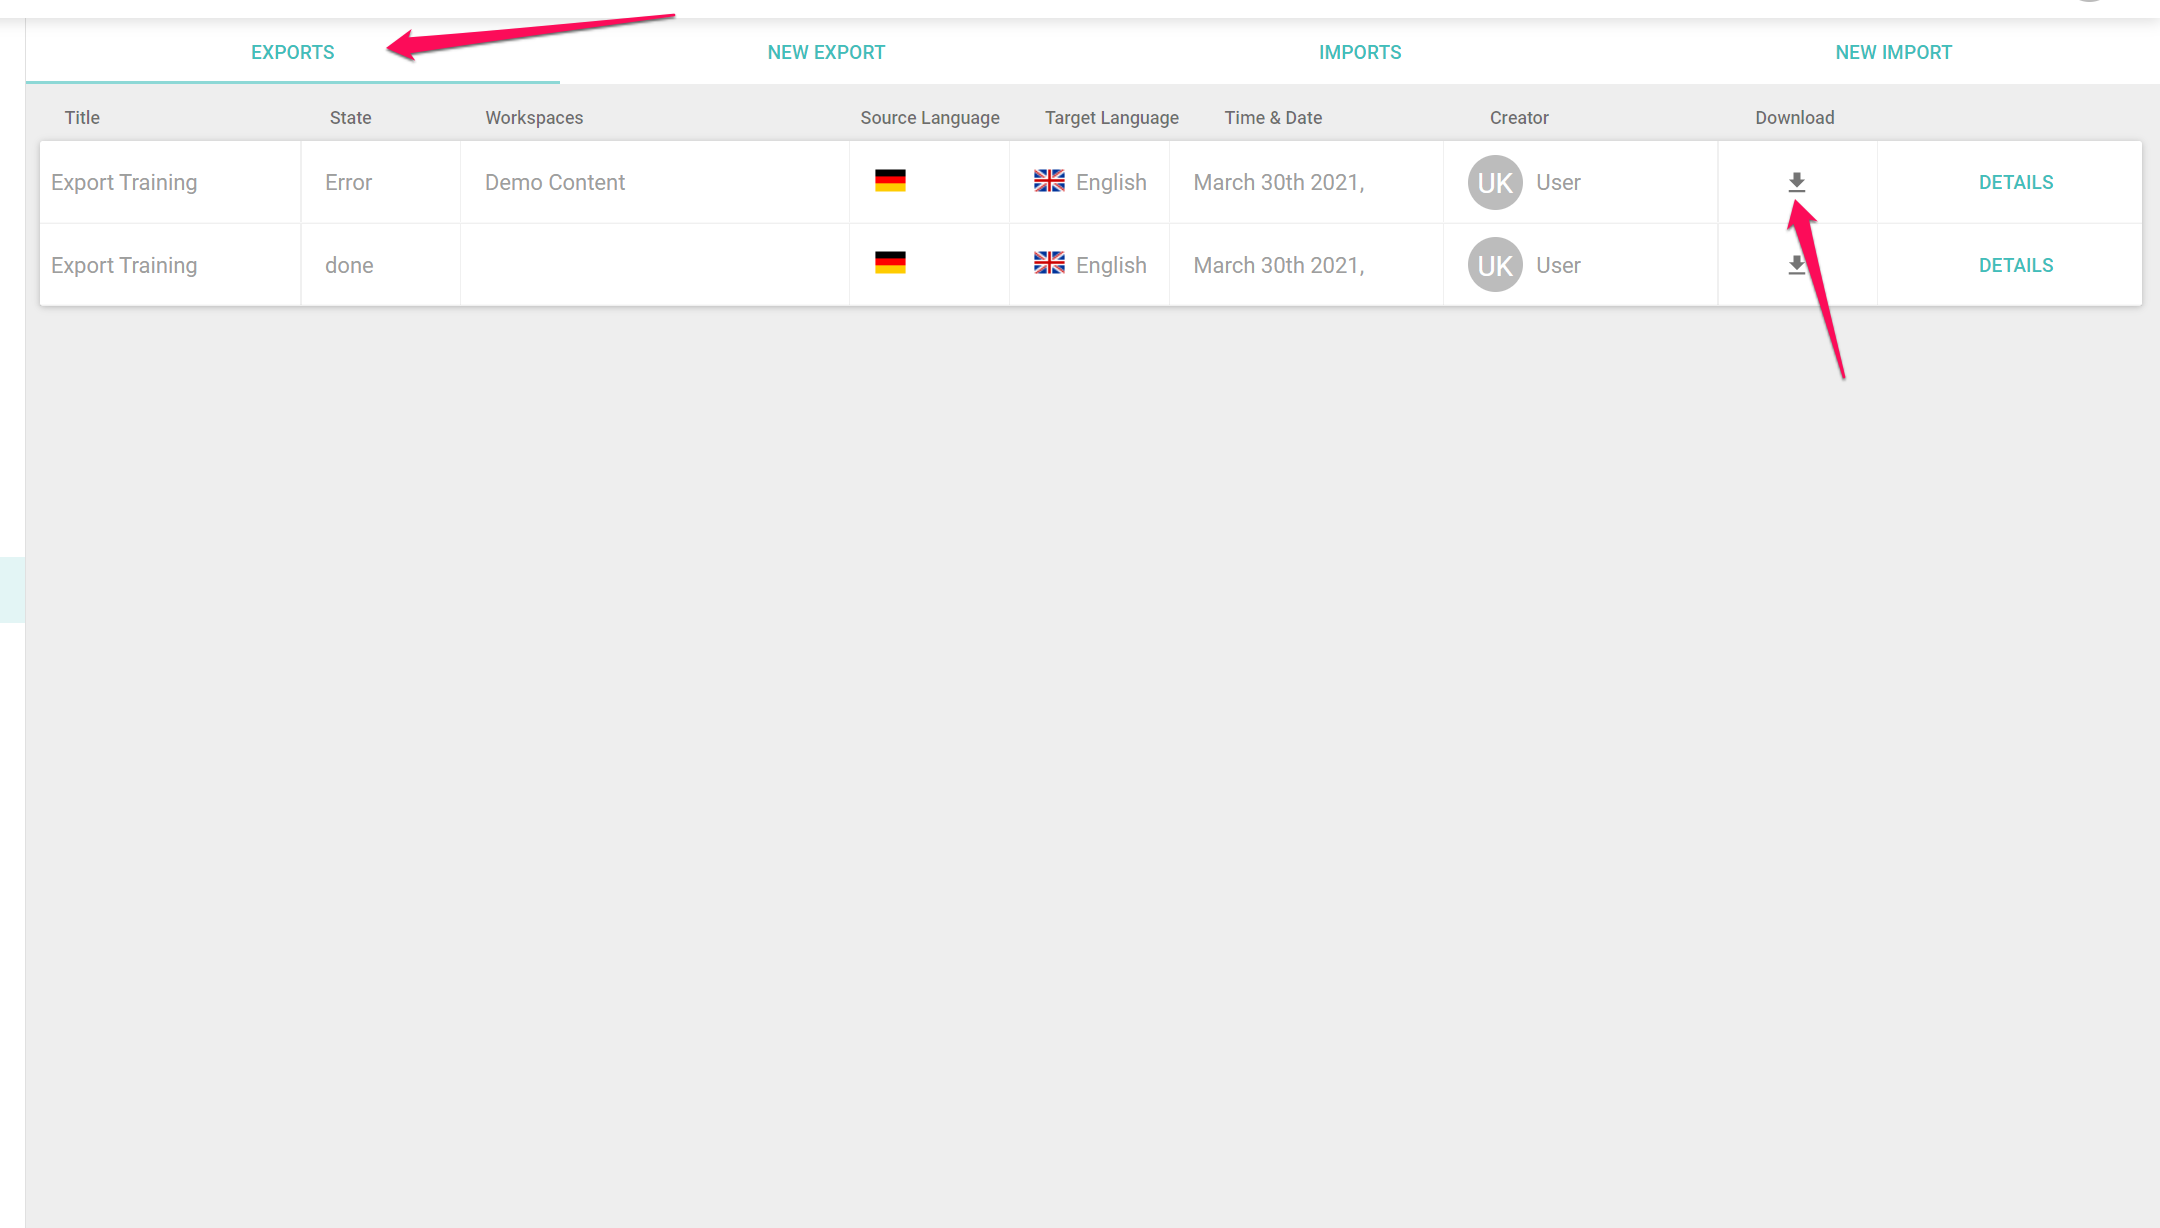Click German flag in Error export row

click(x=890, y=181)
